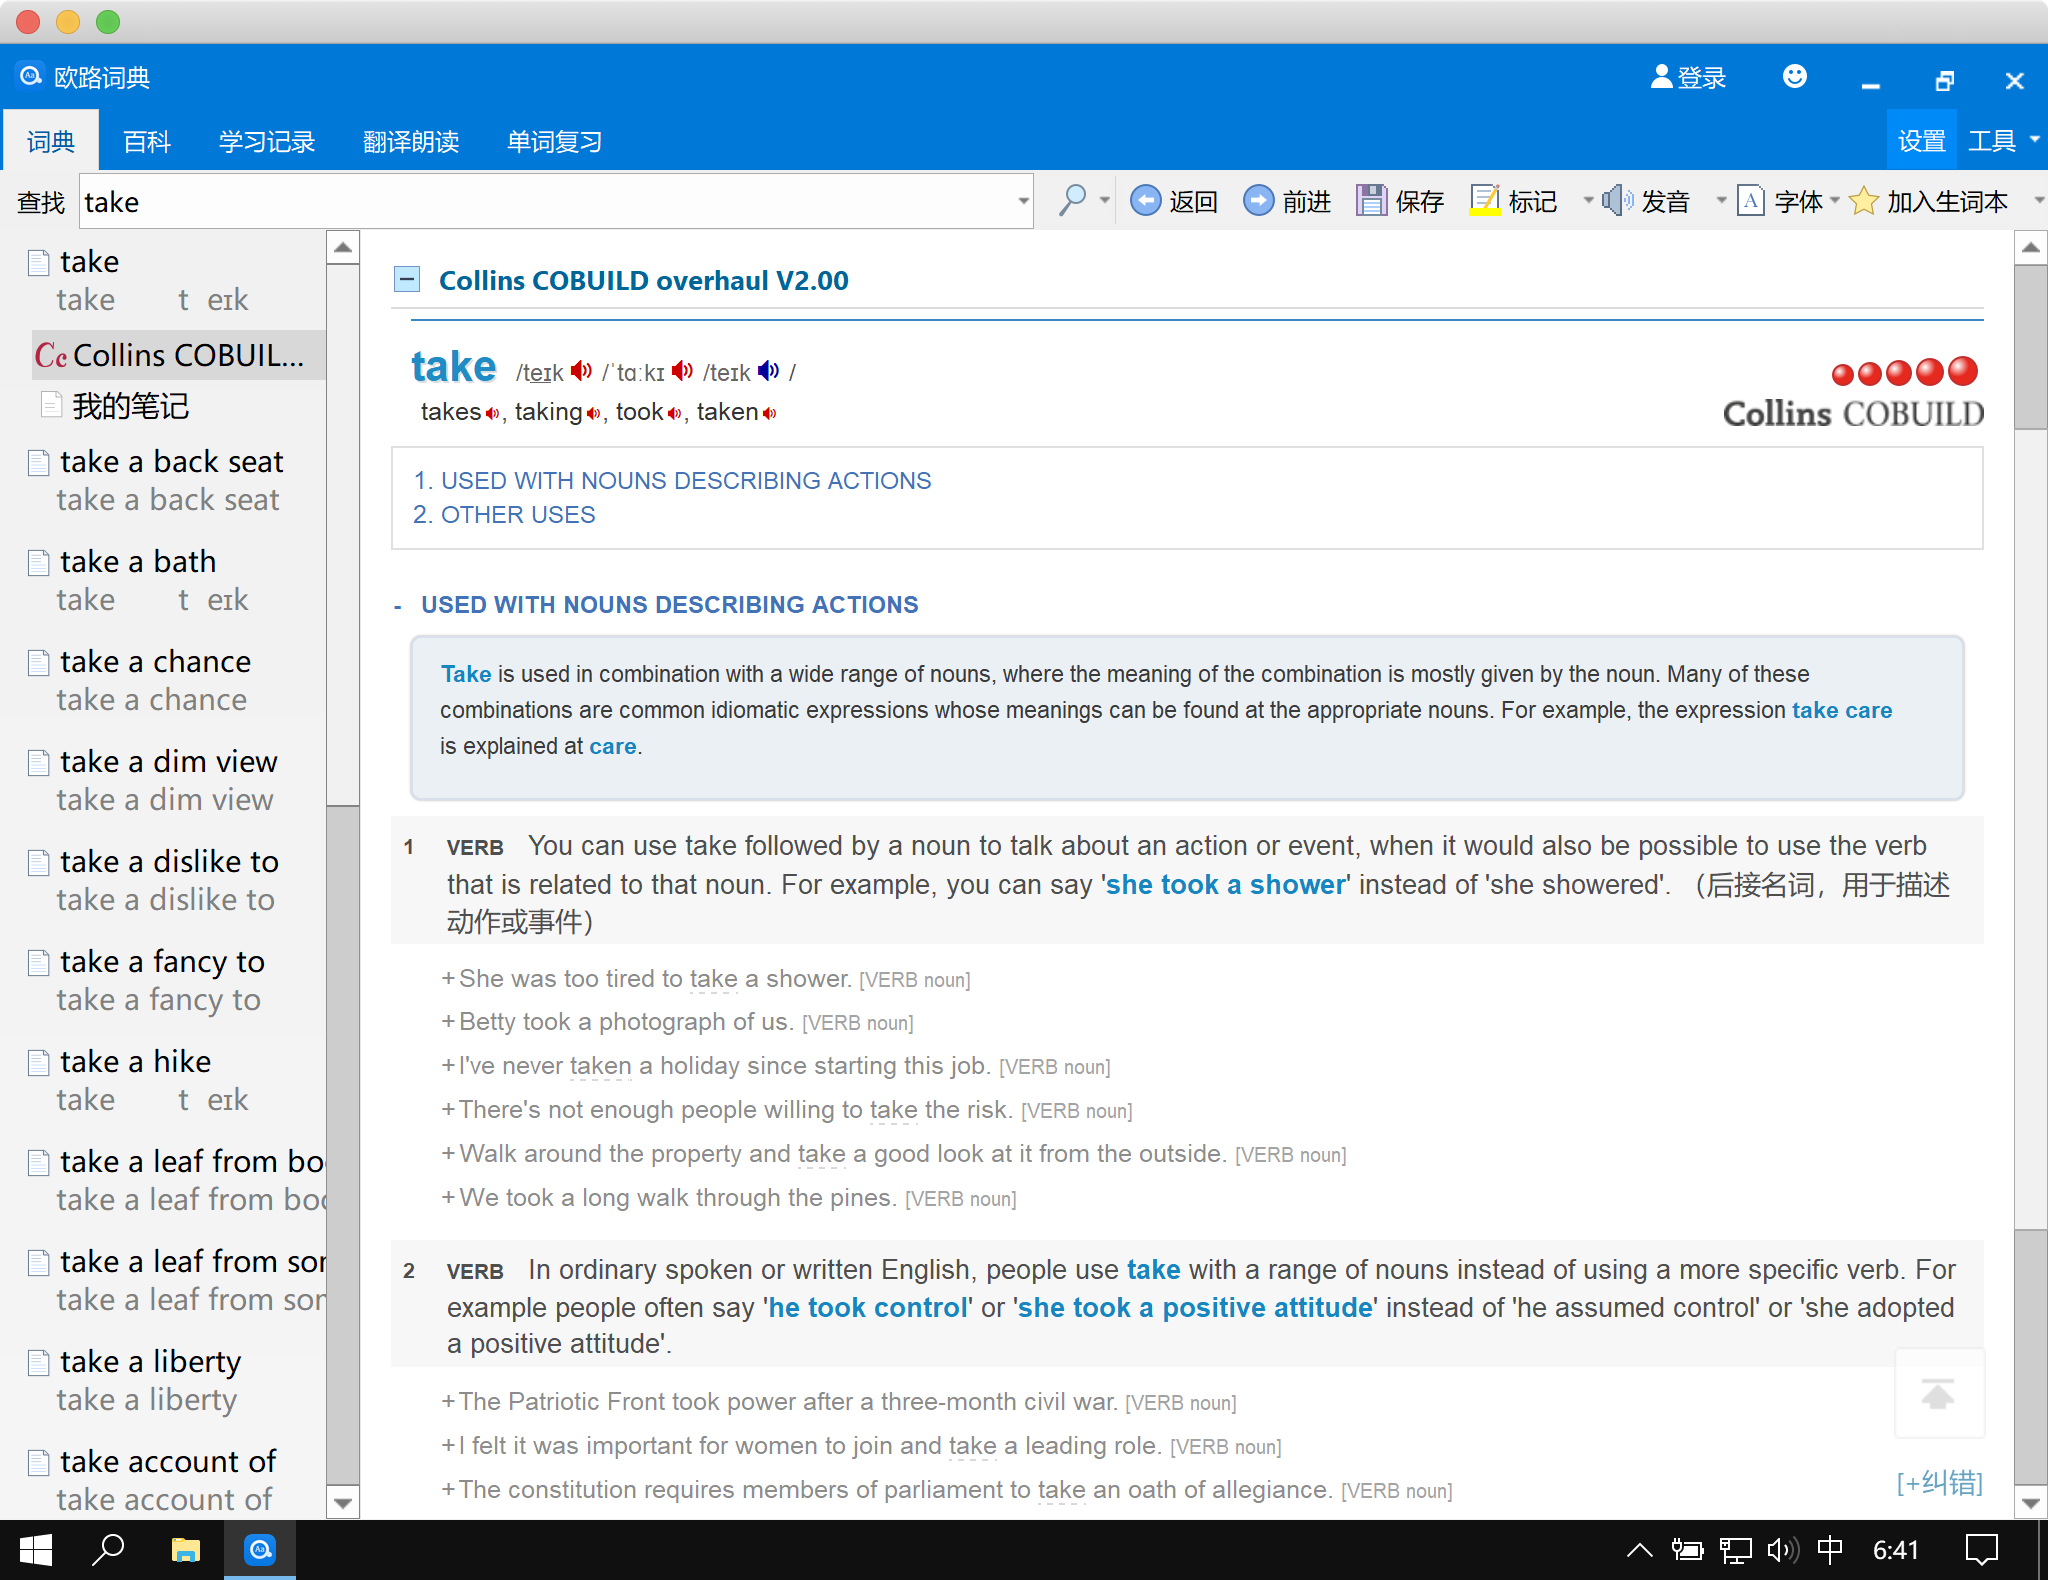Click the 纠错 correction link
This screenshot has width=2048, height=1580.
point(1939,1481)
